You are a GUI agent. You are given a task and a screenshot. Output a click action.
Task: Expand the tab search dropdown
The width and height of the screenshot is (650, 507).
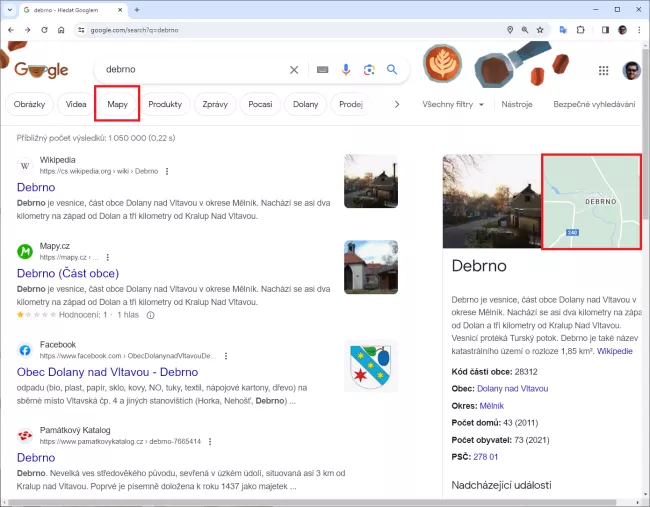(10, 10)
